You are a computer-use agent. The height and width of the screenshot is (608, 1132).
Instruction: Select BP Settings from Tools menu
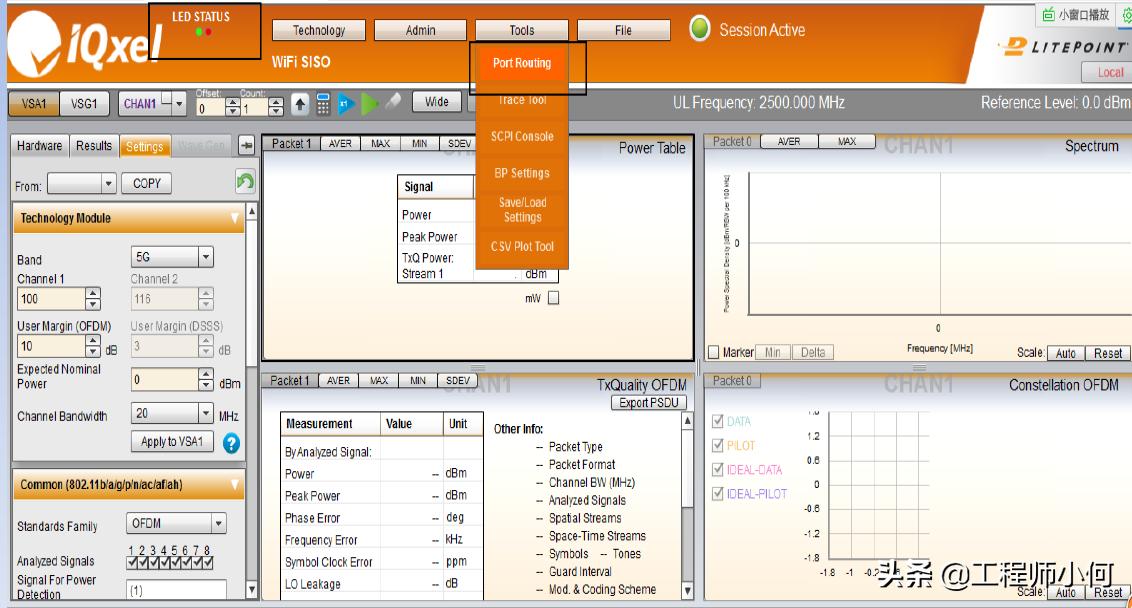(x=522, y=173)
